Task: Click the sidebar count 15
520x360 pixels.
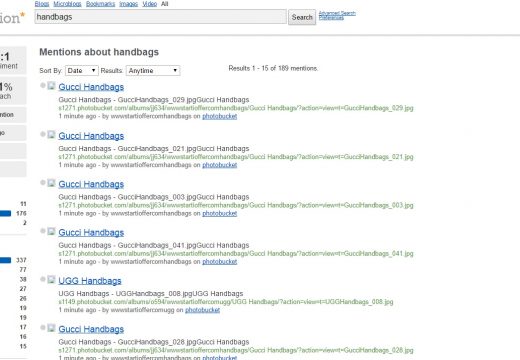Action: click(x=23, y=346)
